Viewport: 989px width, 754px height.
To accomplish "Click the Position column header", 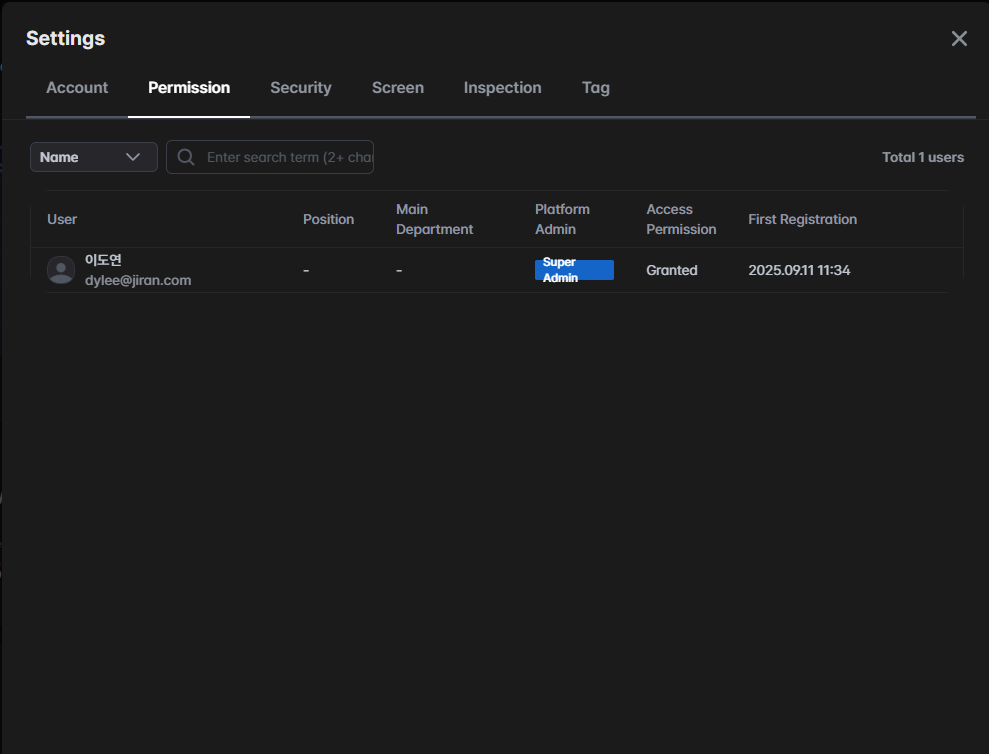I will (328, 219).
